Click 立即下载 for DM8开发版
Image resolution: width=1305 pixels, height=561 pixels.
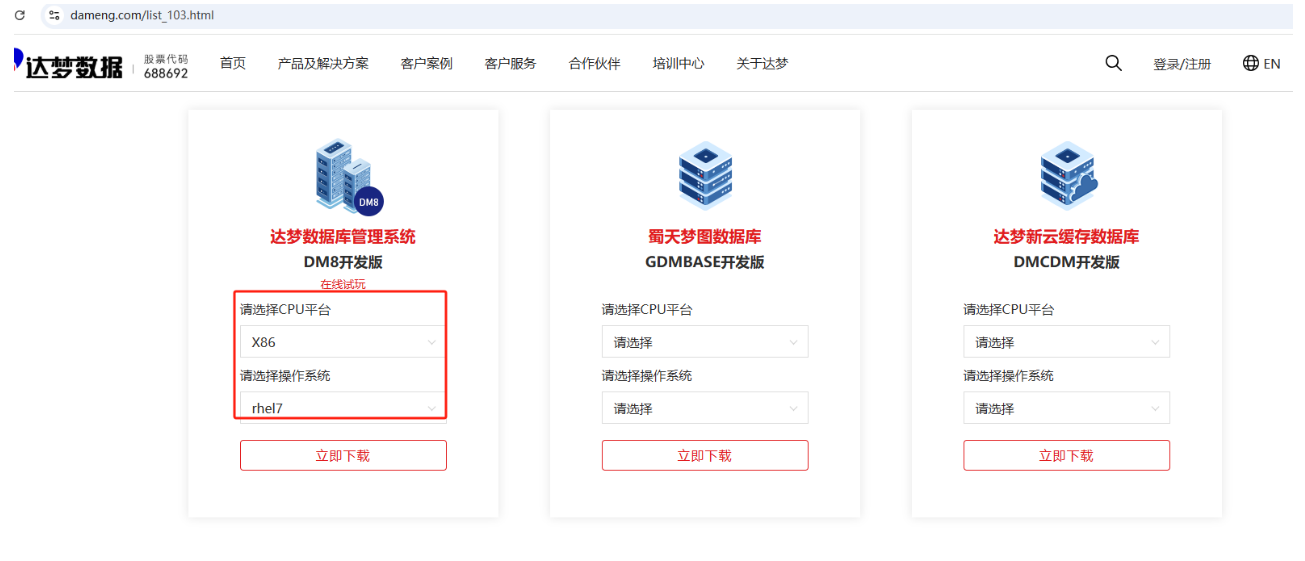pyautogui.click(x=343, y=455)
